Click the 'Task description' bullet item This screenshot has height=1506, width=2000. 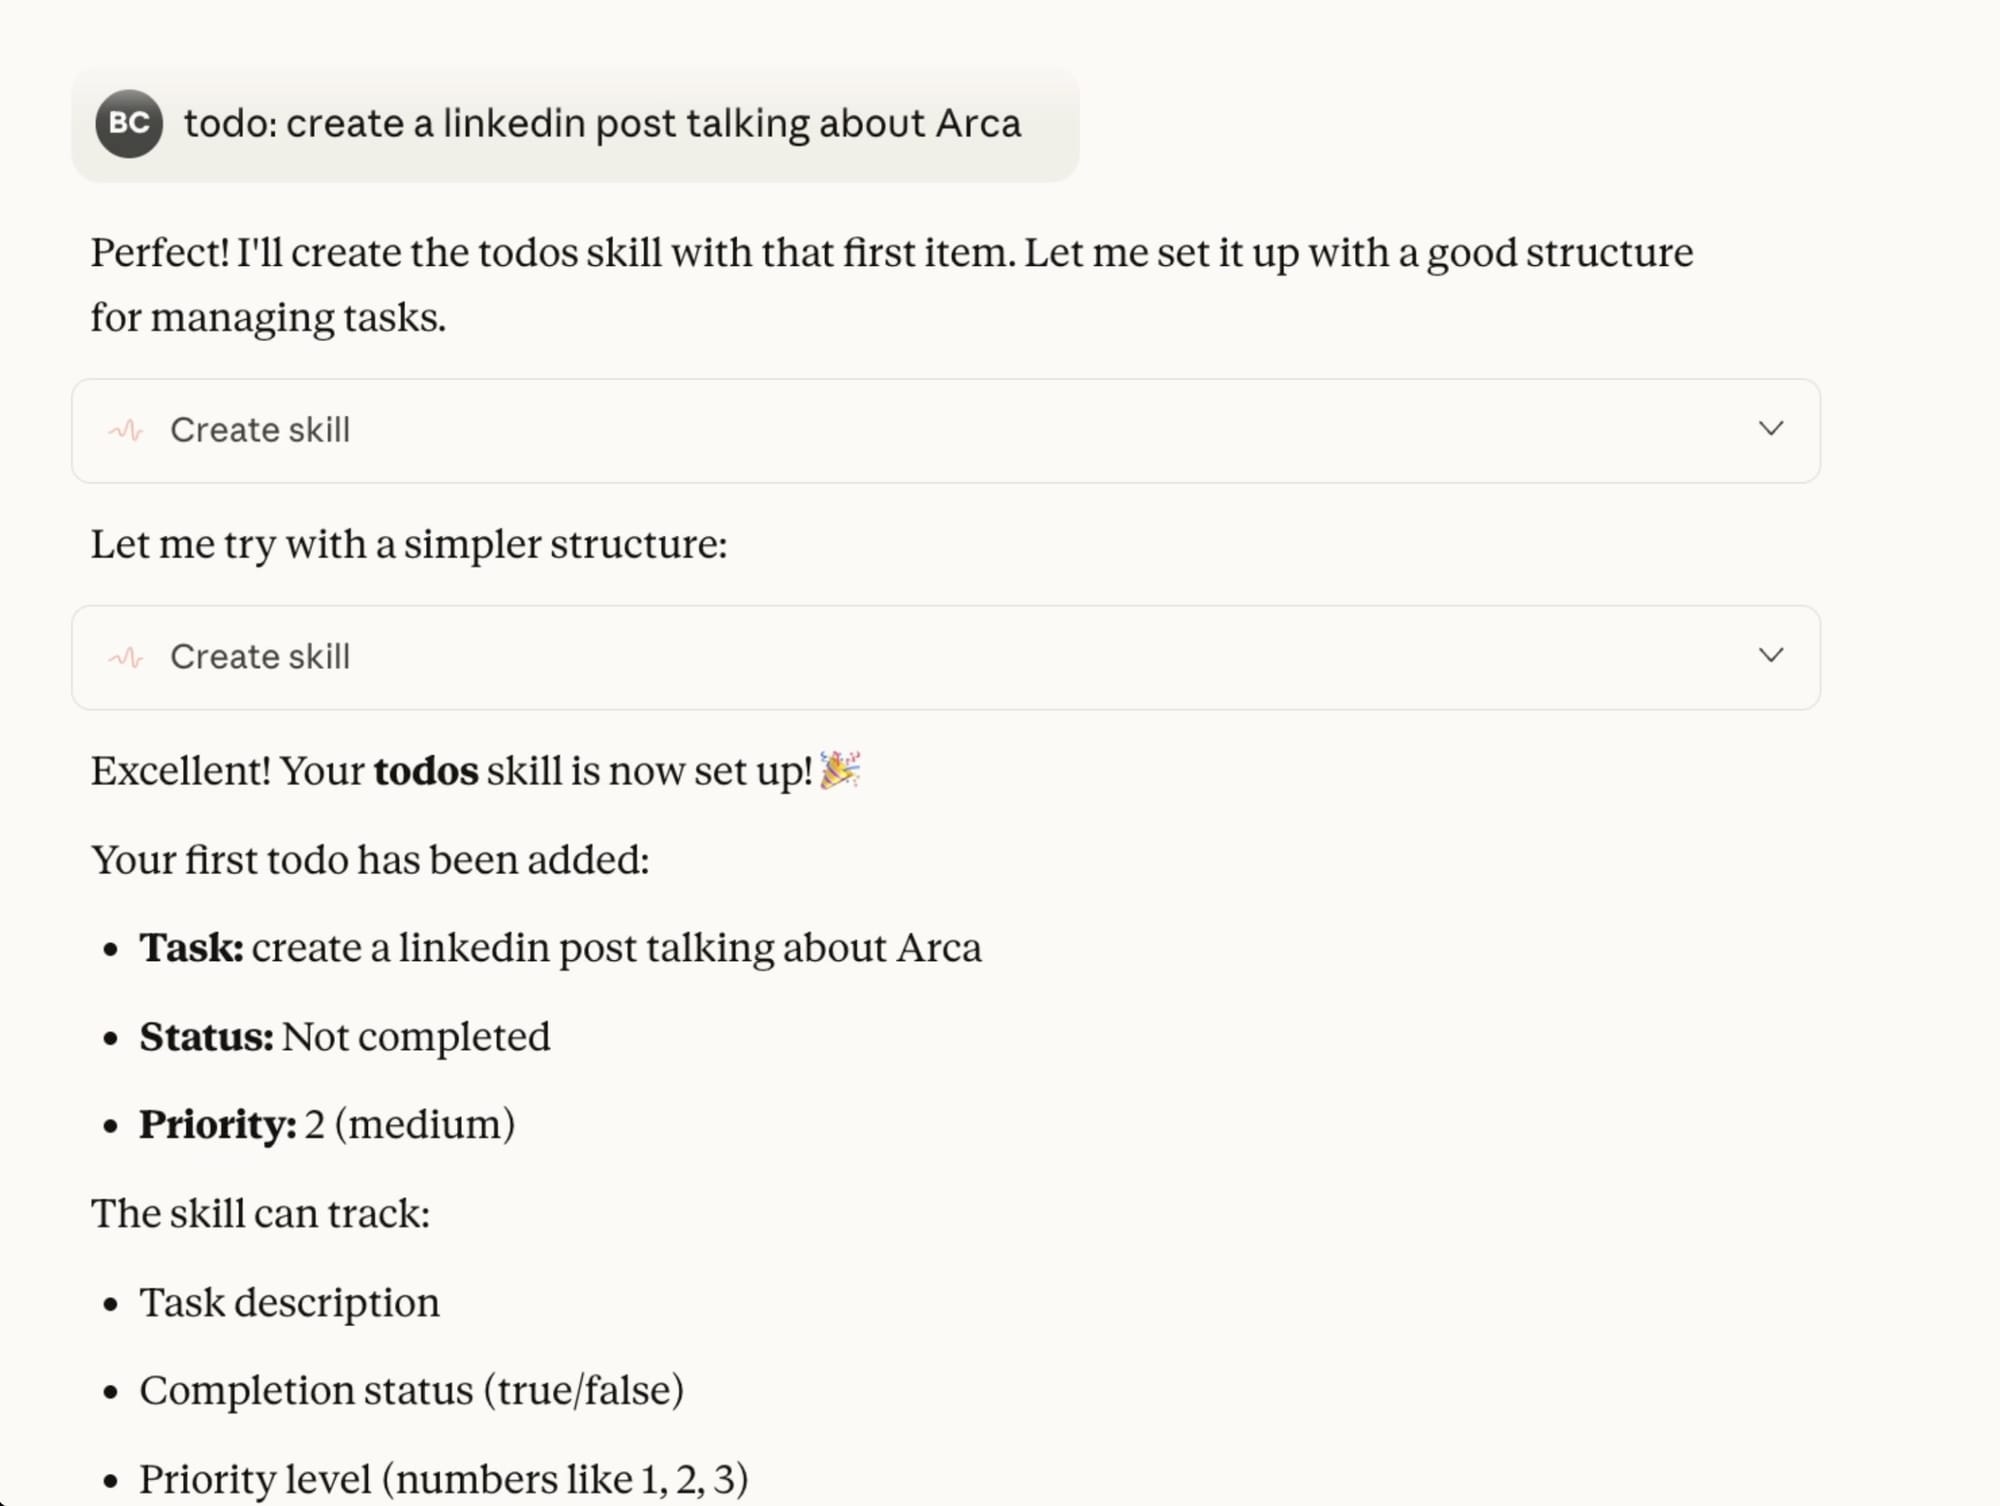tap(289, 1303)
